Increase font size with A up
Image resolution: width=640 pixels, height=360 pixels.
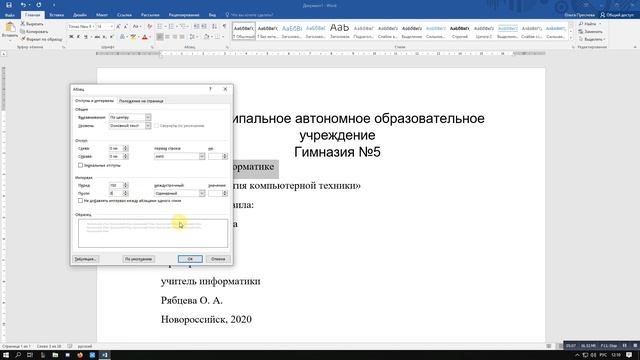coord(118,27)
